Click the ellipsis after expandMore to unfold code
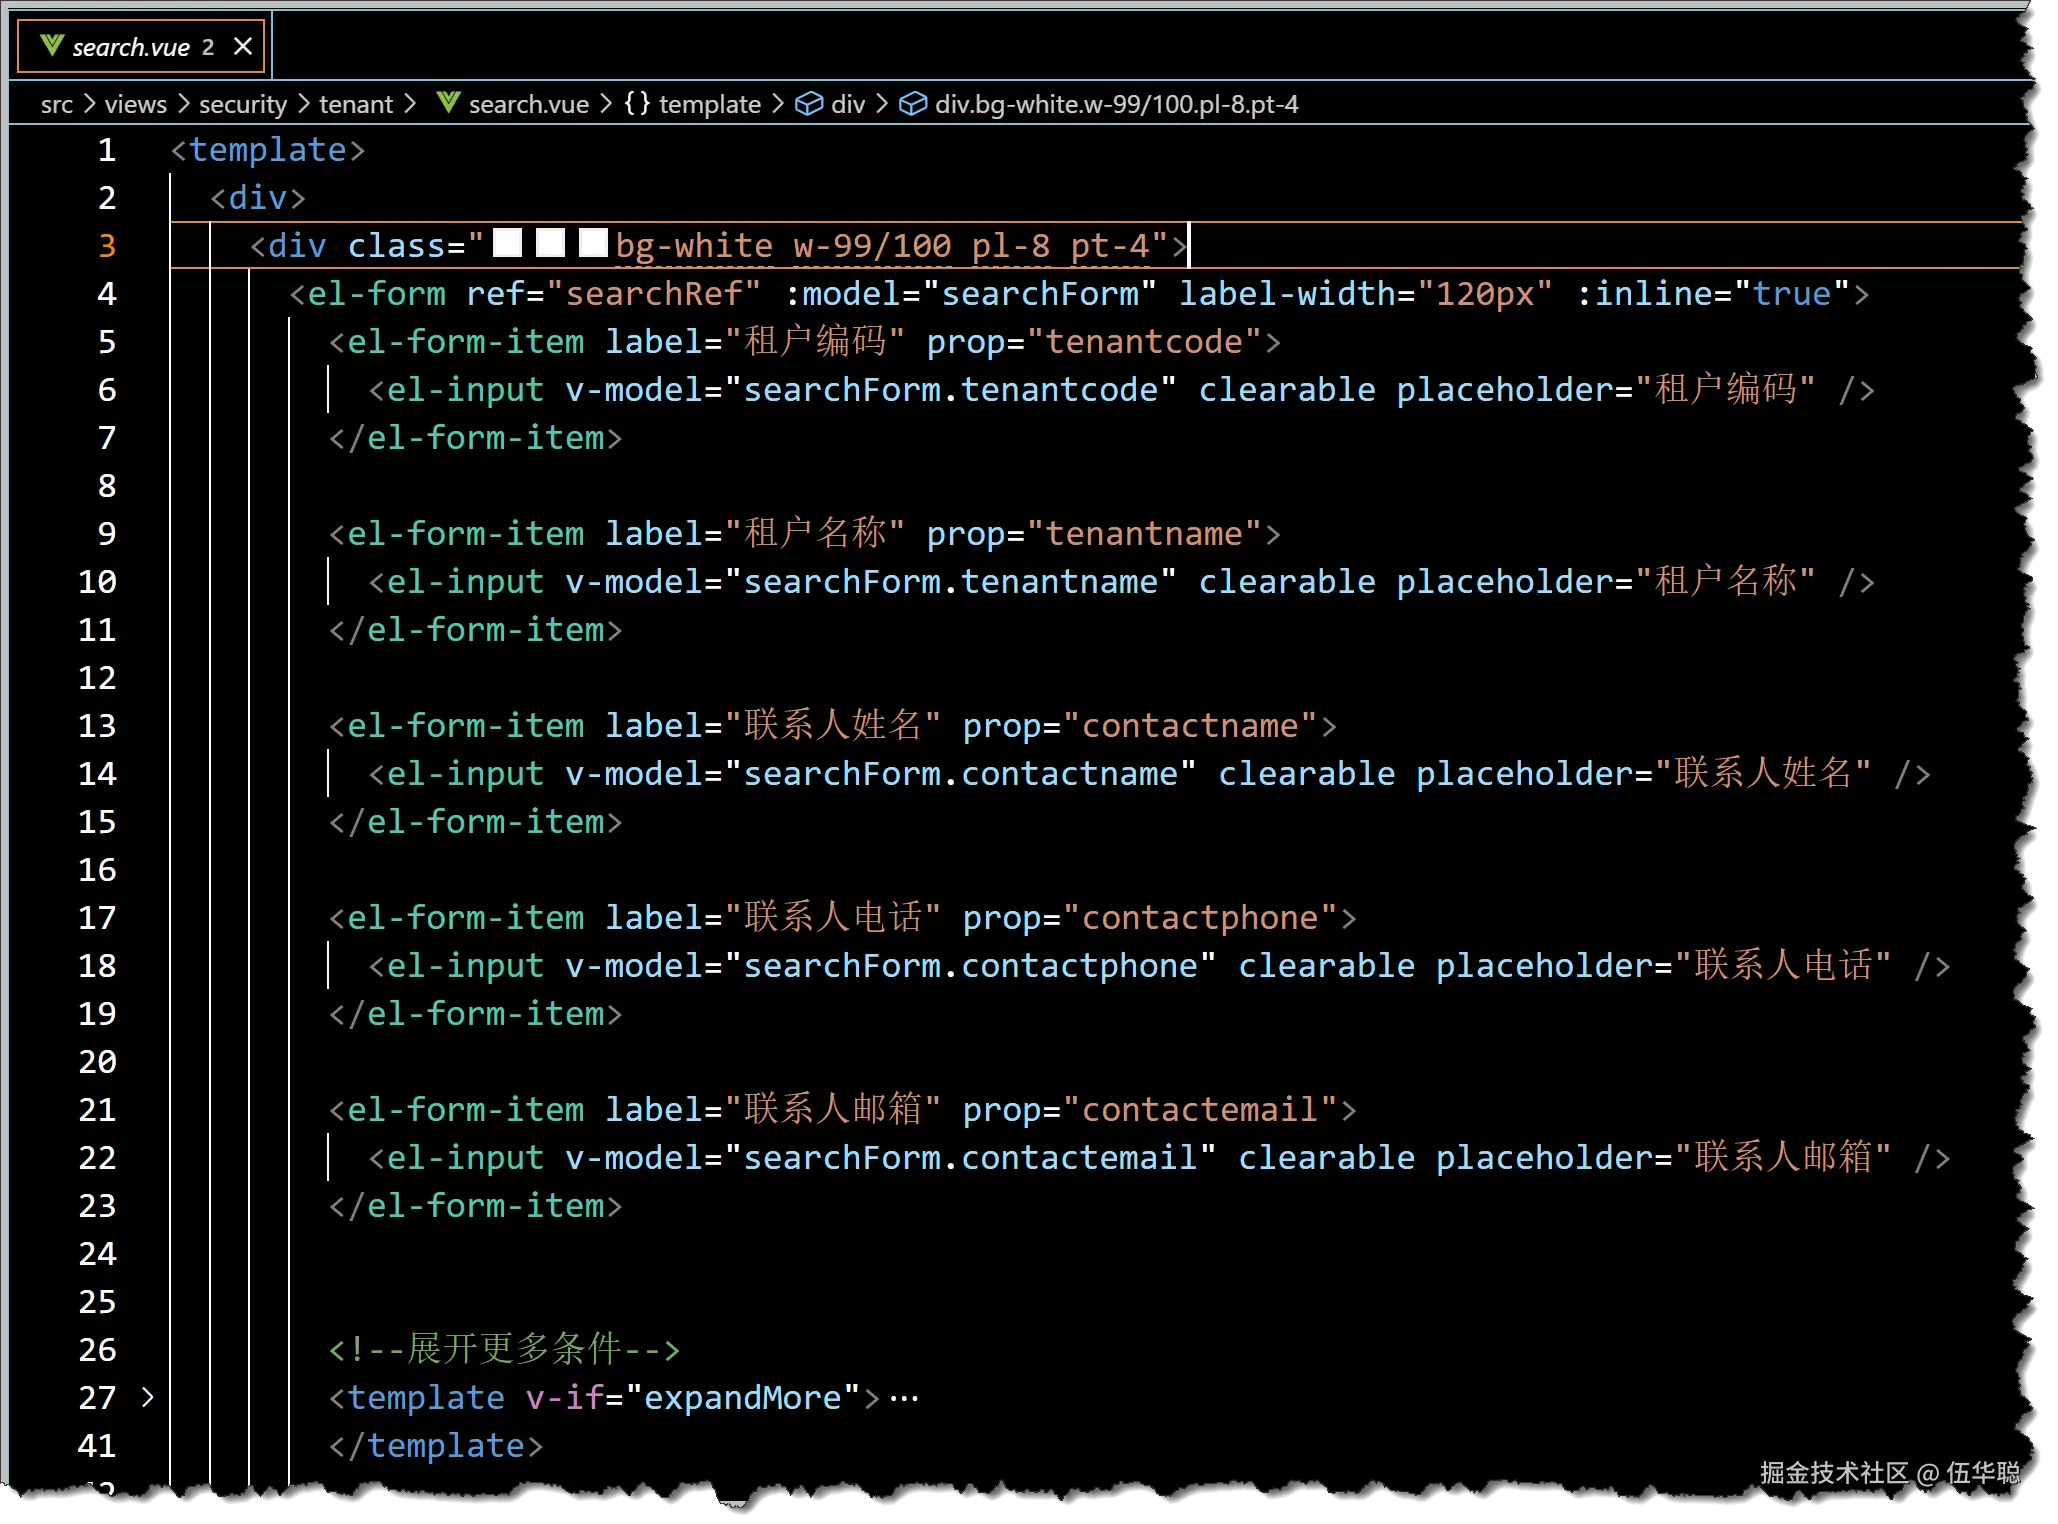 pyautogui.click(x=904, y=1398)
